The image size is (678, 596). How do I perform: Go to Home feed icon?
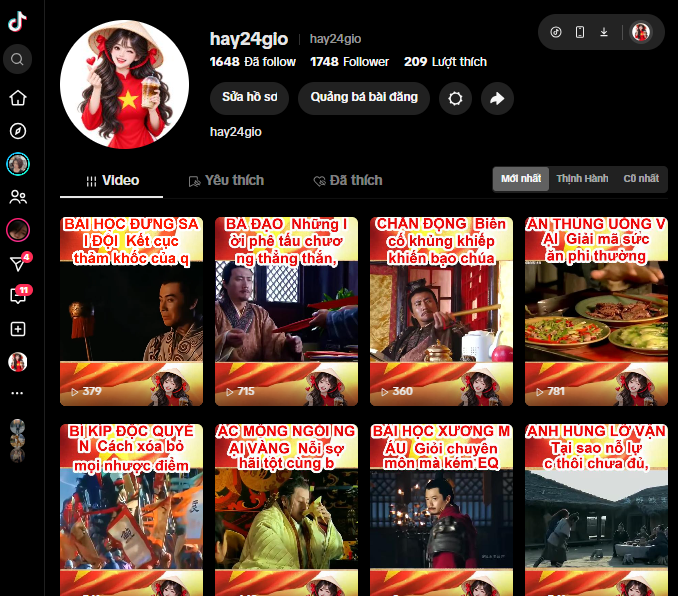tap(18, 98)
